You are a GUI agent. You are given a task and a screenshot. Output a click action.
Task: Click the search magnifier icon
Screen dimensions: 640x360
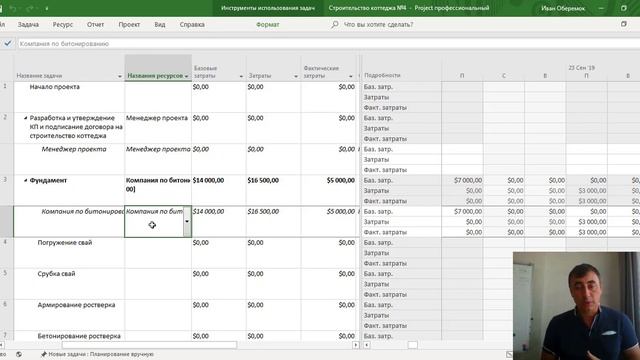[x=335, y=24]
